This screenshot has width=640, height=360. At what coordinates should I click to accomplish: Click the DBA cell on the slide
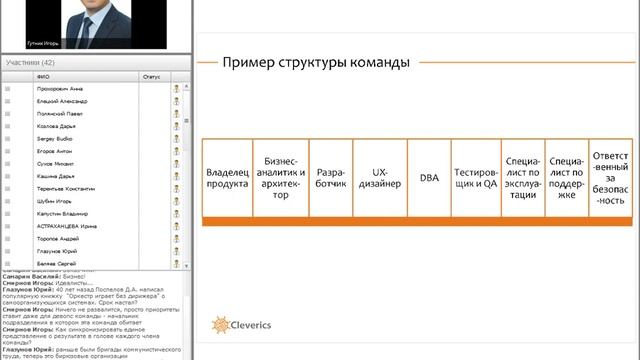click(x=429, y=178)
